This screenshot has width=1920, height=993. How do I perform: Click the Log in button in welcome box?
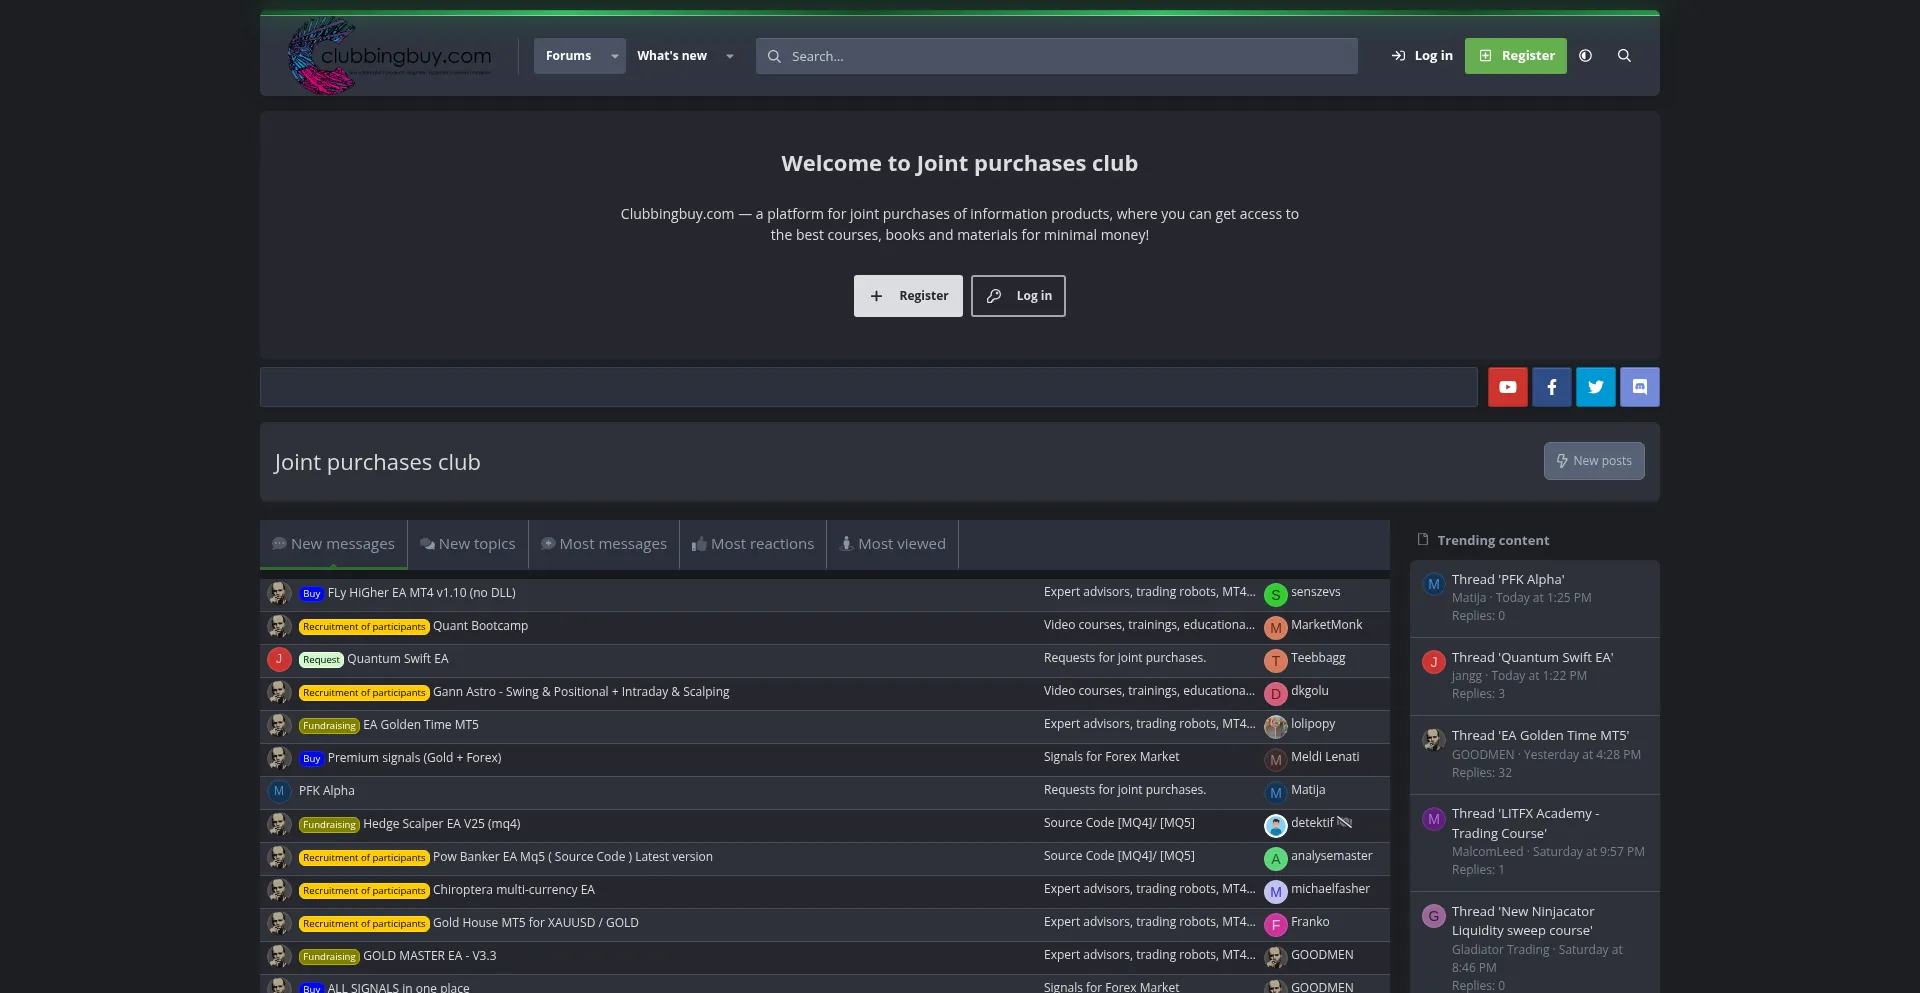point(1018,296)
